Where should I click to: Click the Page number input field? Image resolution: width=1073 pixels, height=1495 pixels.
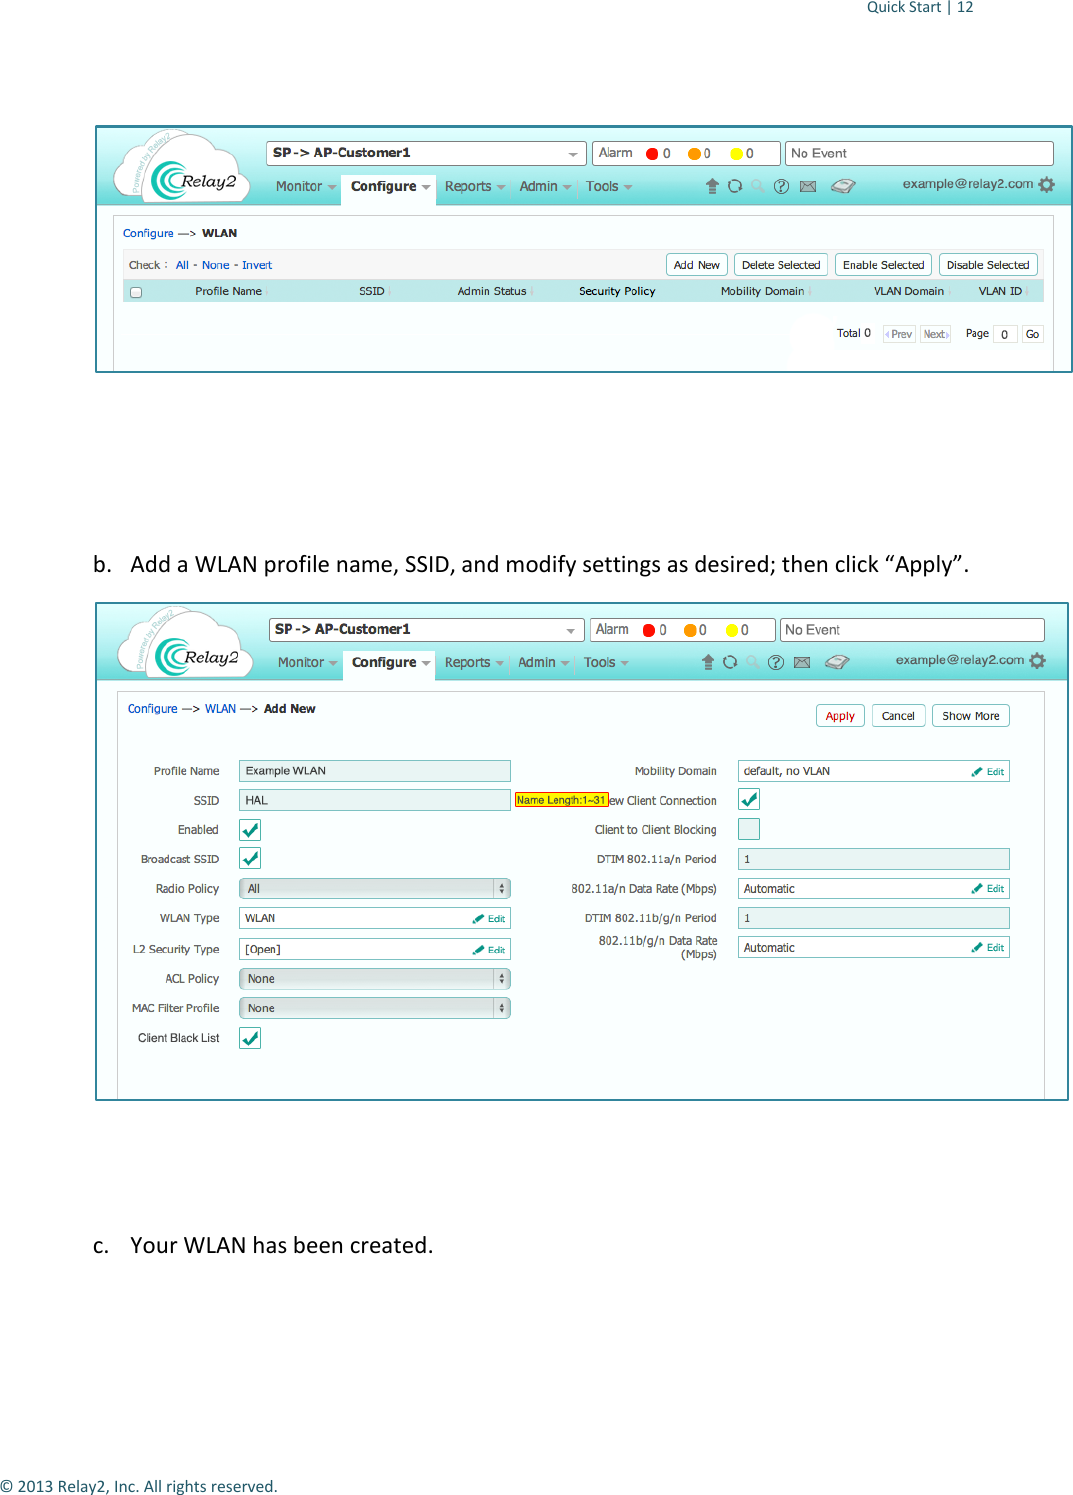pyautogui.click(x=1005, y=333)
